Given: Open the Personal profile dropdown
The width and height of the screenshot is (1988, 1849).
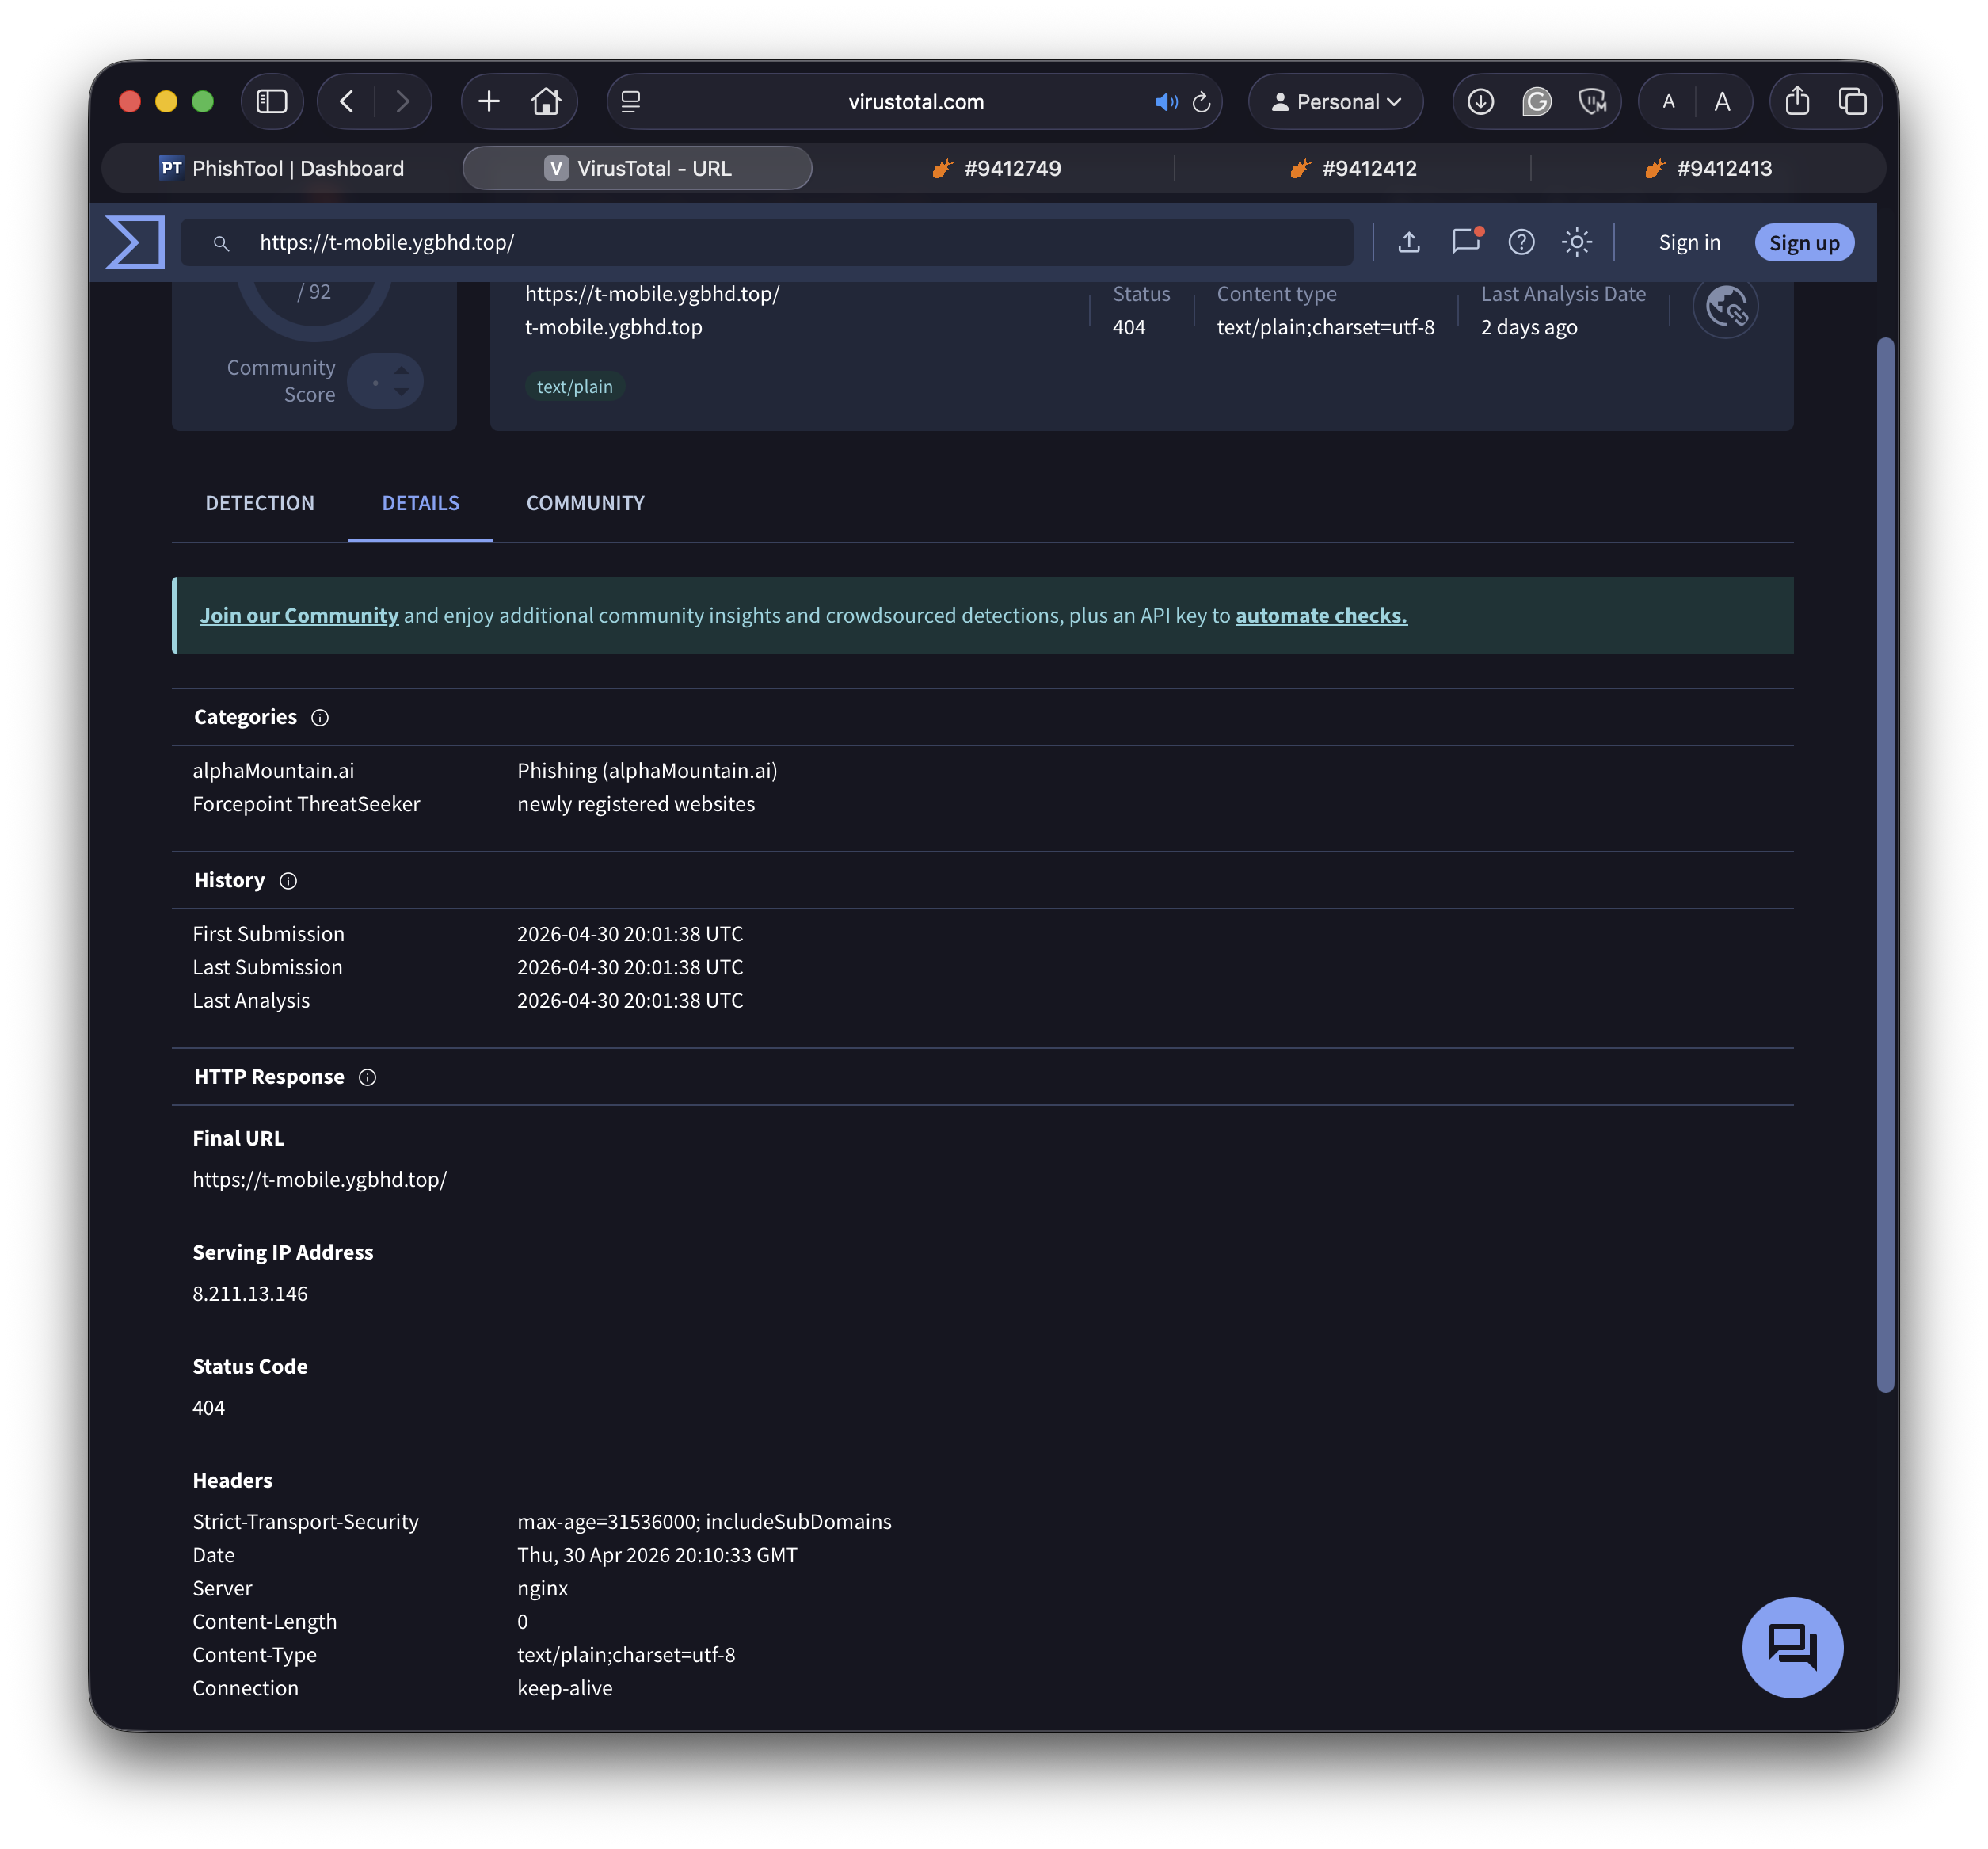Looking at the screenshot, I should point(1335,102).
